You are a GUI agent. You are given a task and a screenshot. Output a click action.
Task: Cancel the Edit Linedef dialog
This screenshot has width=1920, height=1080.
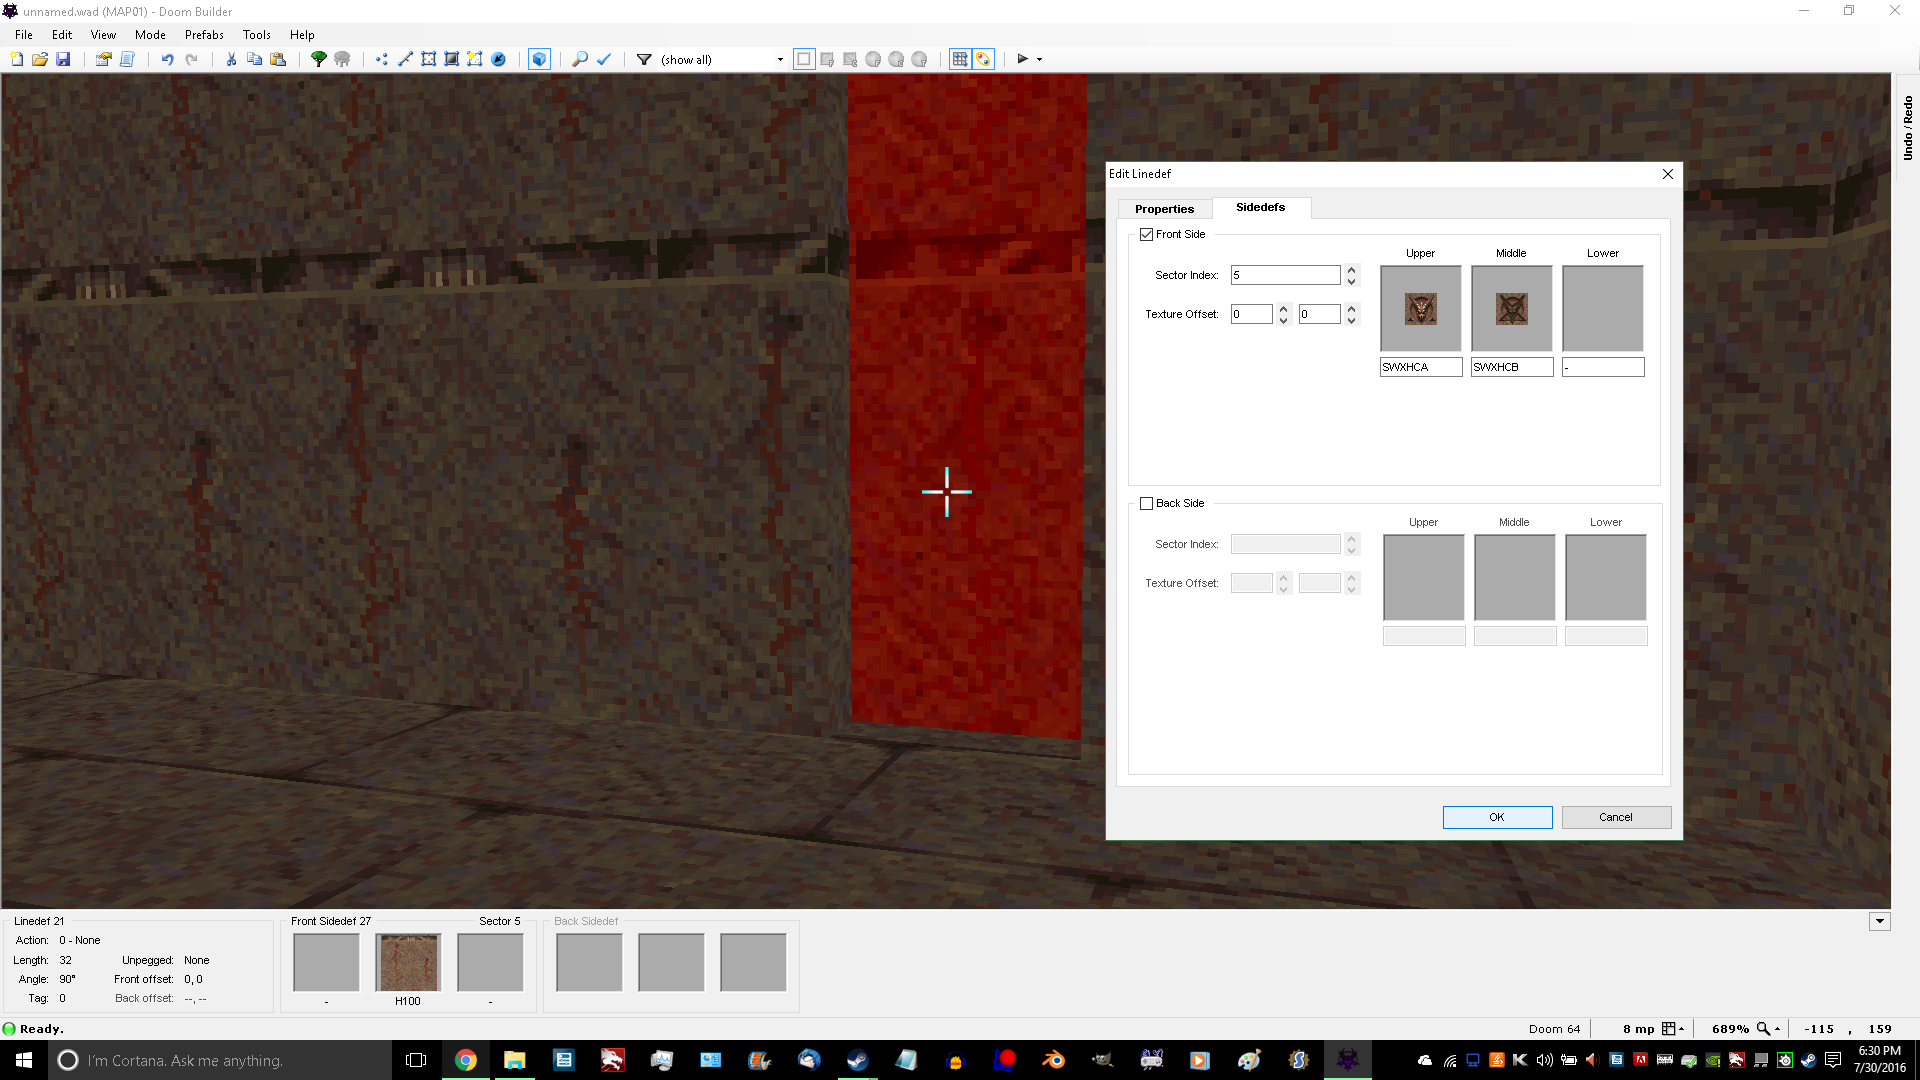pos(1616,817)
